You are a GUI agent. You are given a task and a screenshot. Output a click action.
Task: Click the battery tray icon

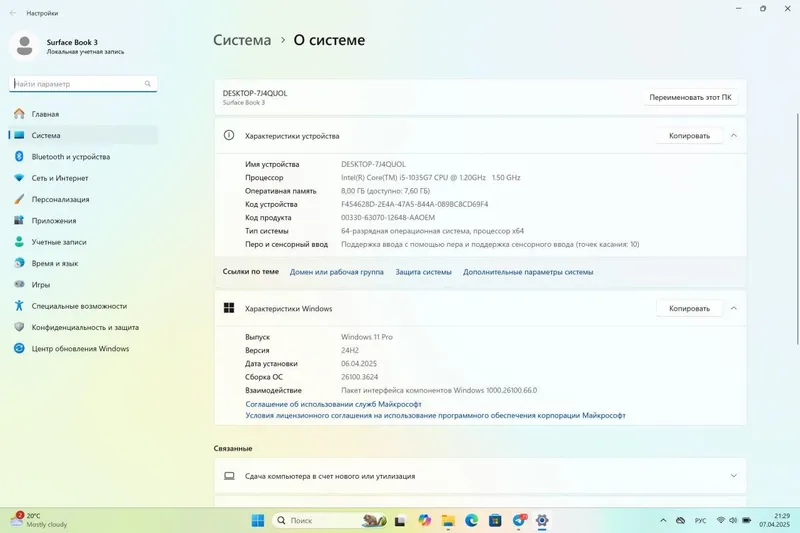(x=746, y=520)
